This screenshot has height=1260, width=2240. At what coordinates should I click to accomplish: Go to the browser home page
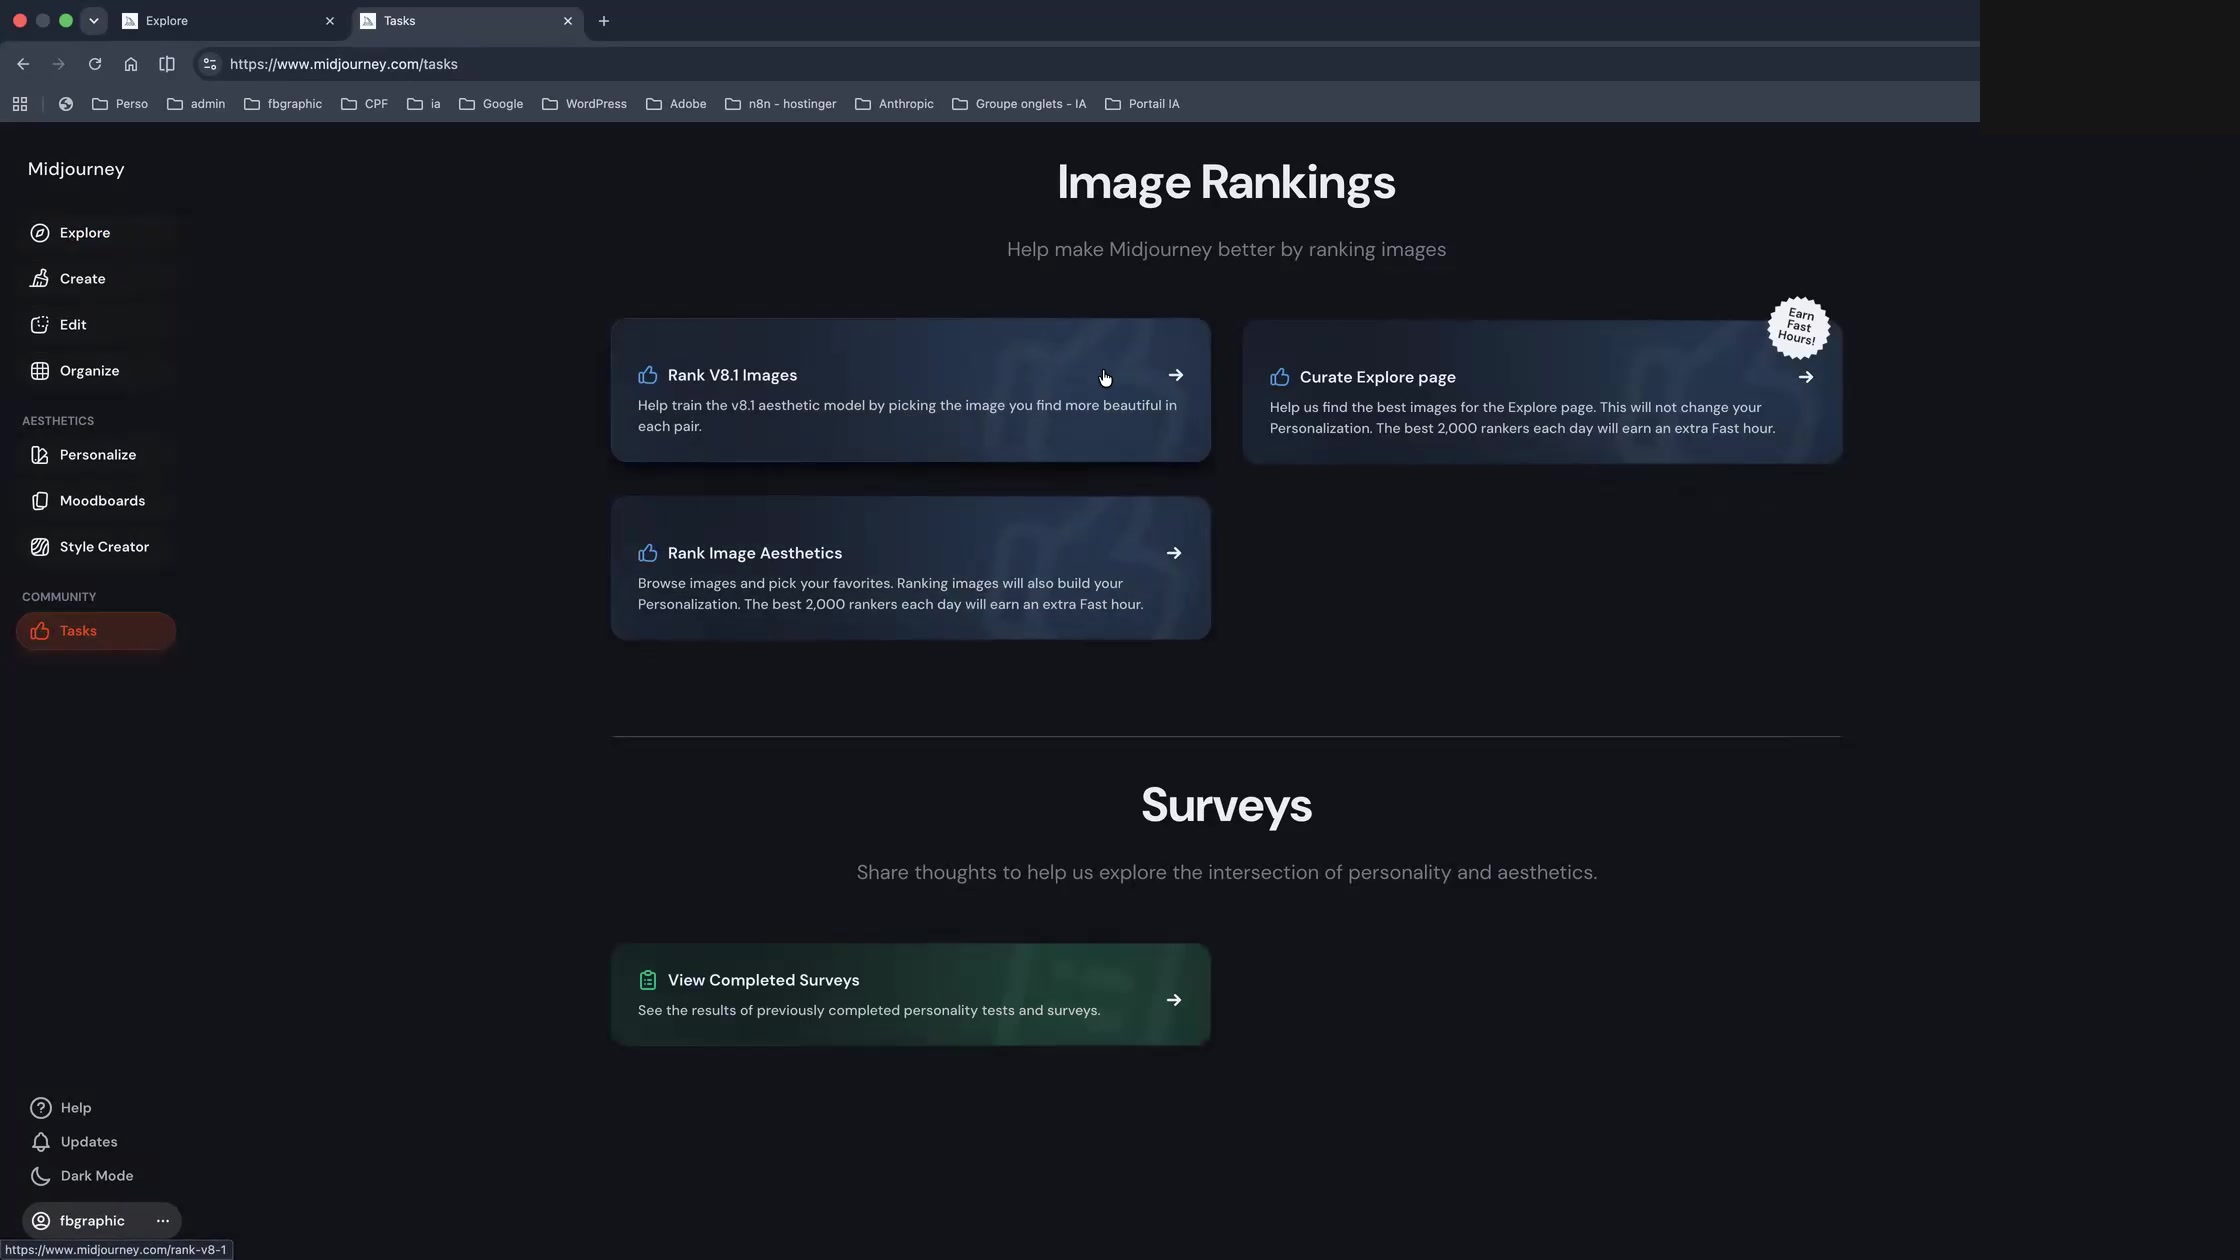pyautogui.click(x=130, y=64)
